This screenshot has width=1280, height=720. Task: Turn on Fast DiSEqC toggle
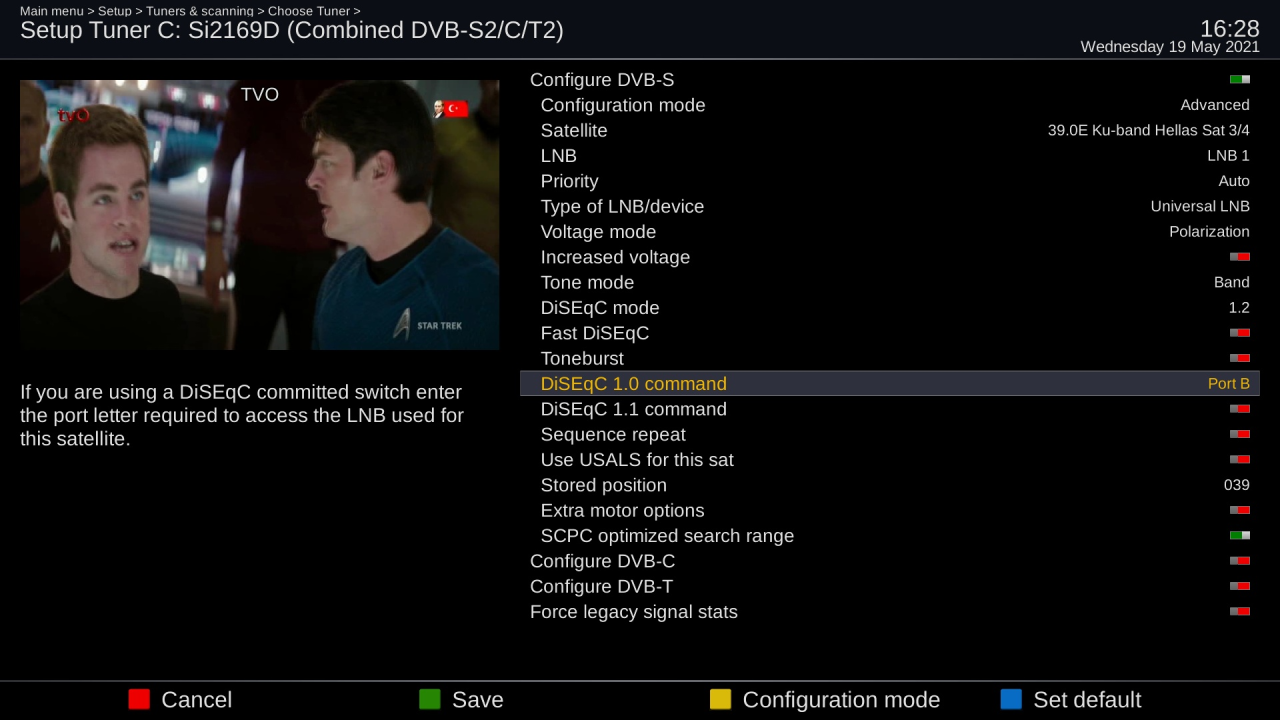click(x=1240, y=333)
